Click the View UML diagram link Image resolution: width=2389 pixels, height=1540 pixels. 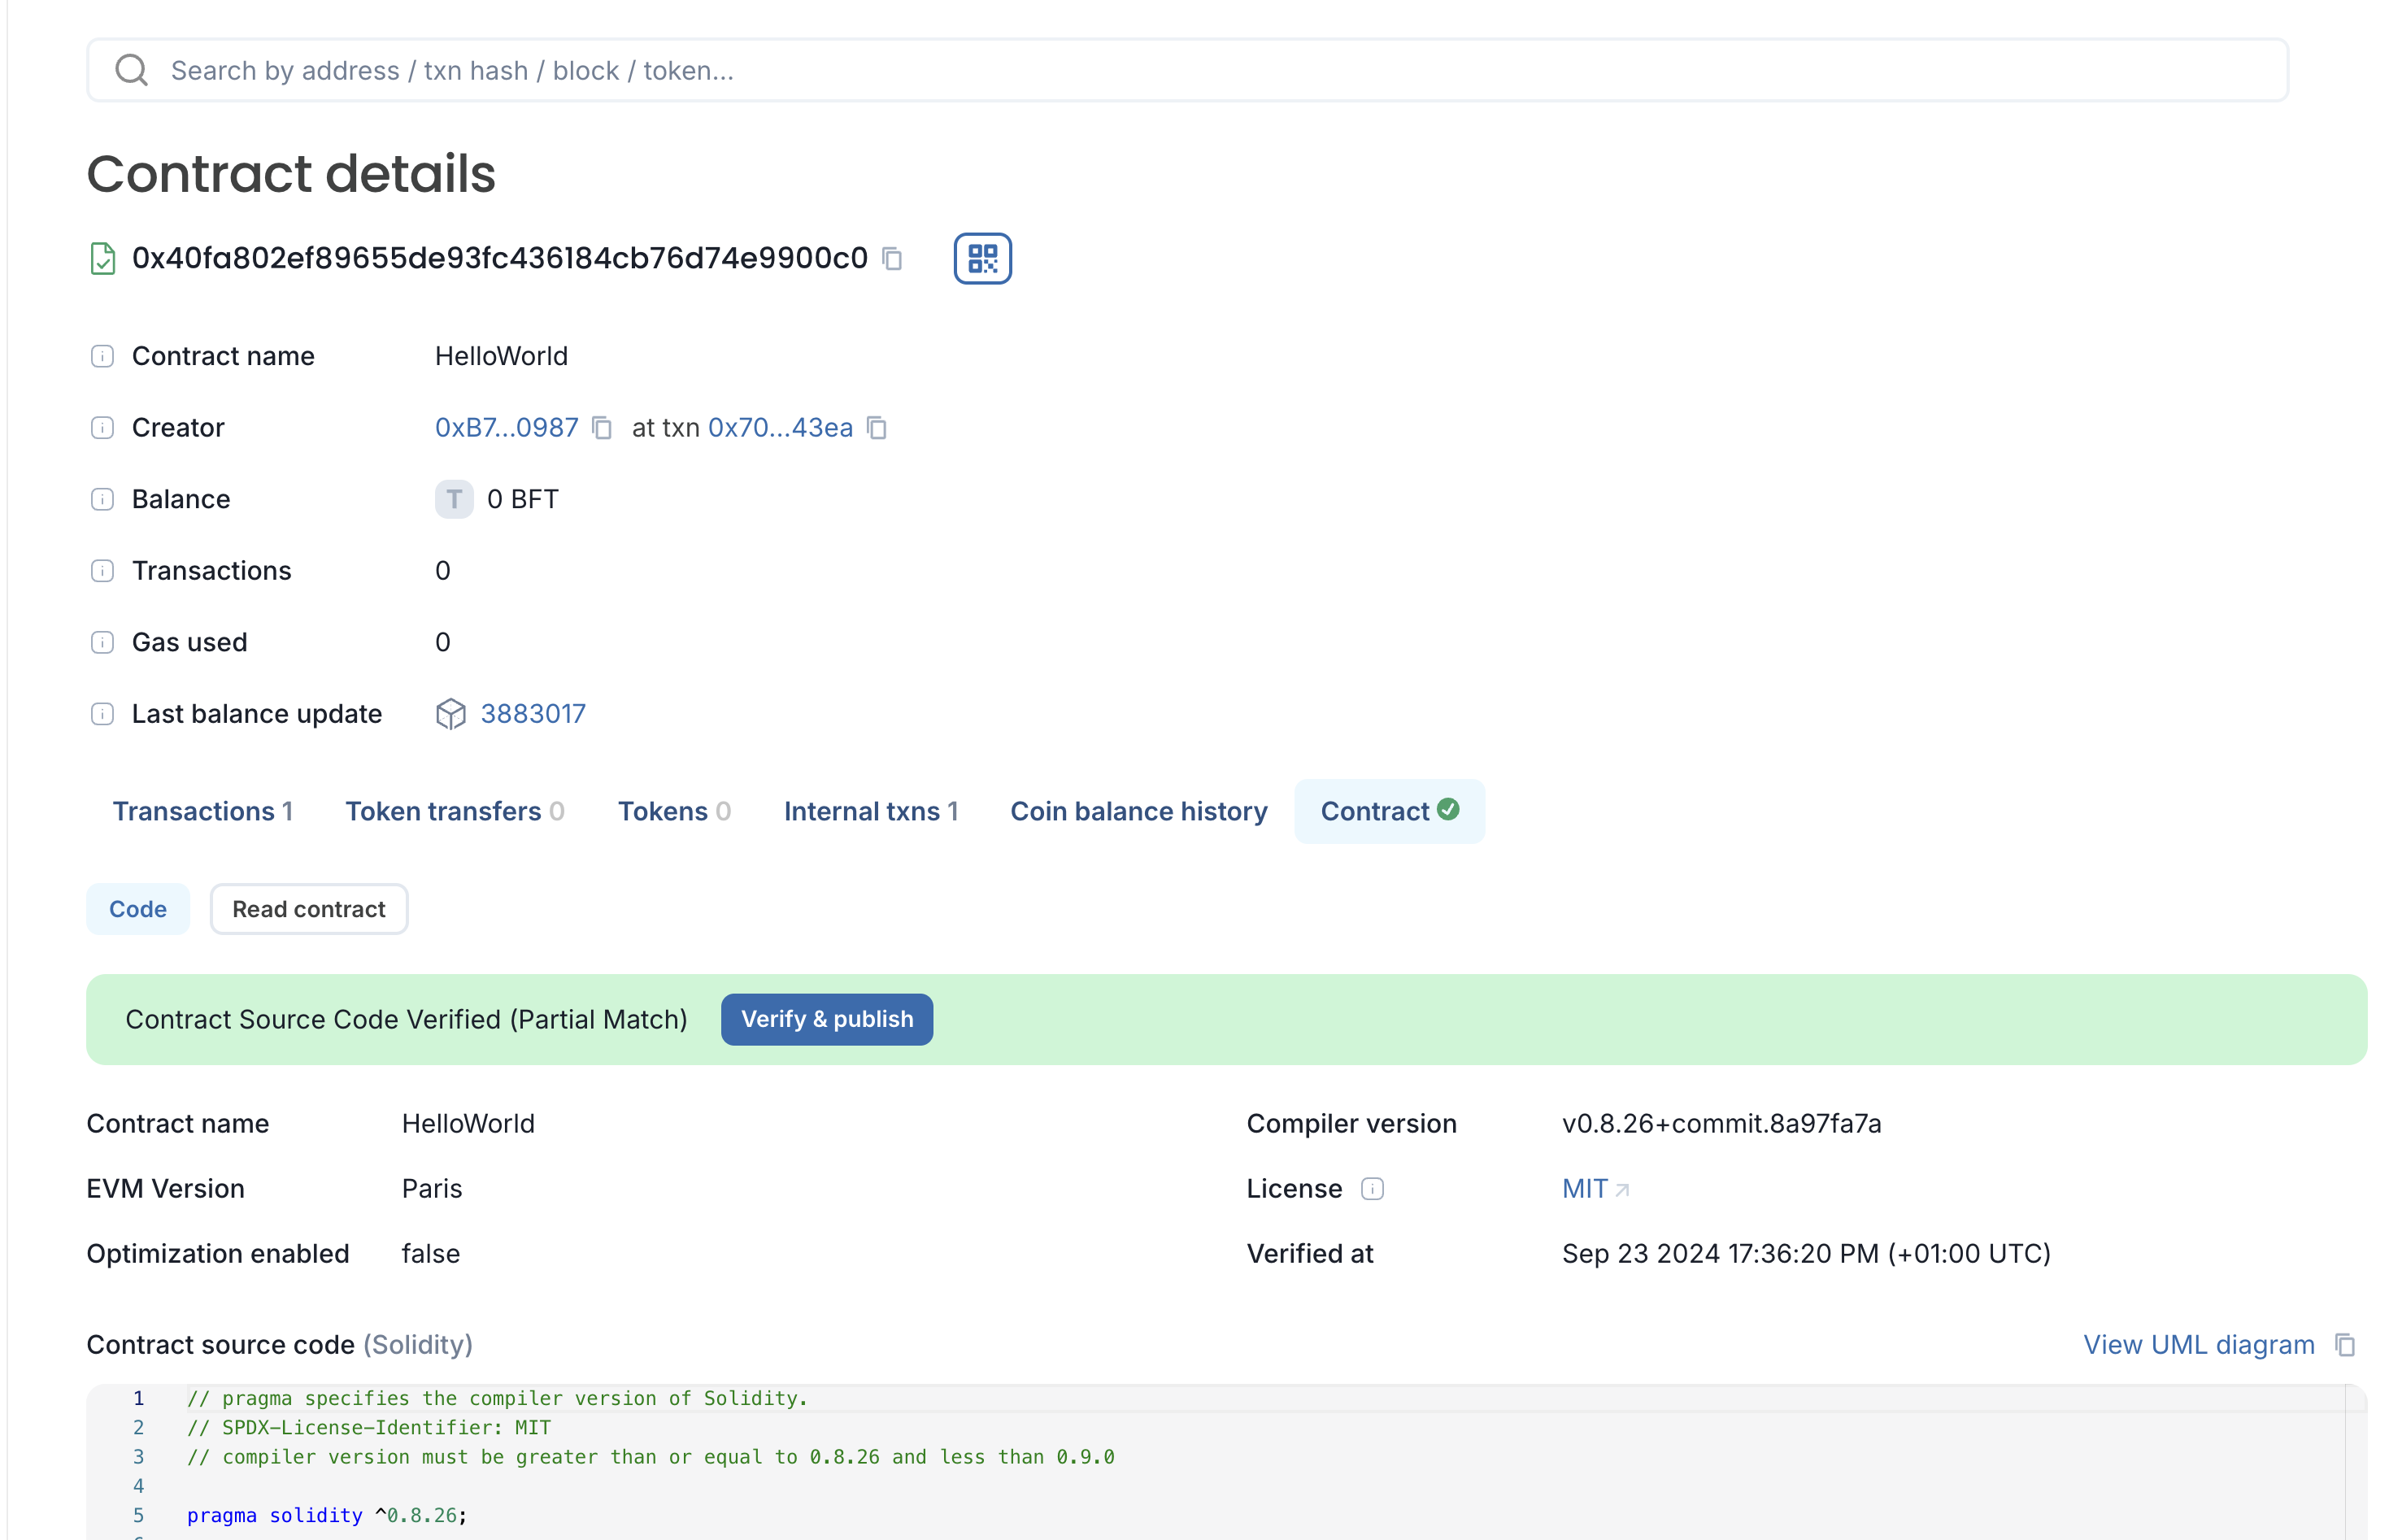click(x=2200, y=1343)
